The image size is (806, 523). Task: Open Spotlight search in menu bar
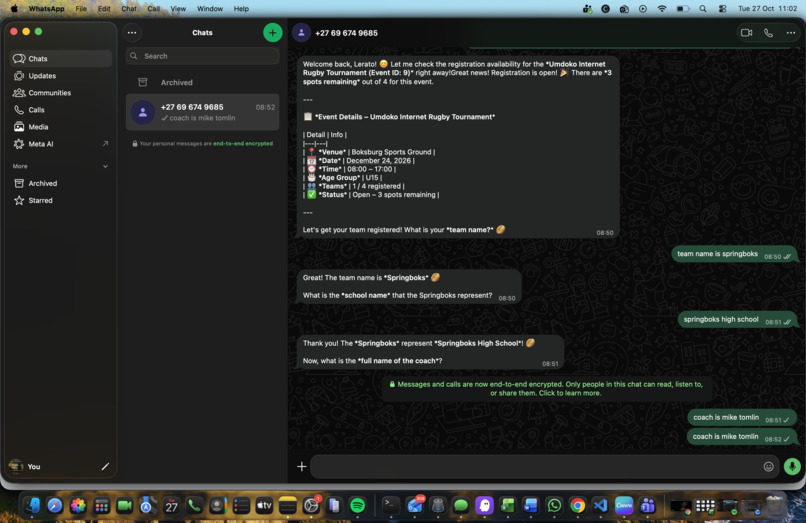(703, 9)
